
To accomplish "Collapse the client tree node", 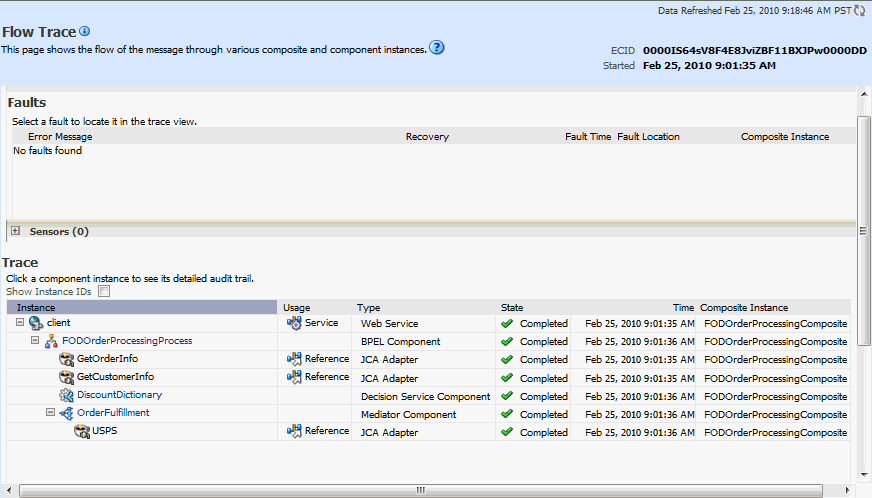I will [20, 322].
